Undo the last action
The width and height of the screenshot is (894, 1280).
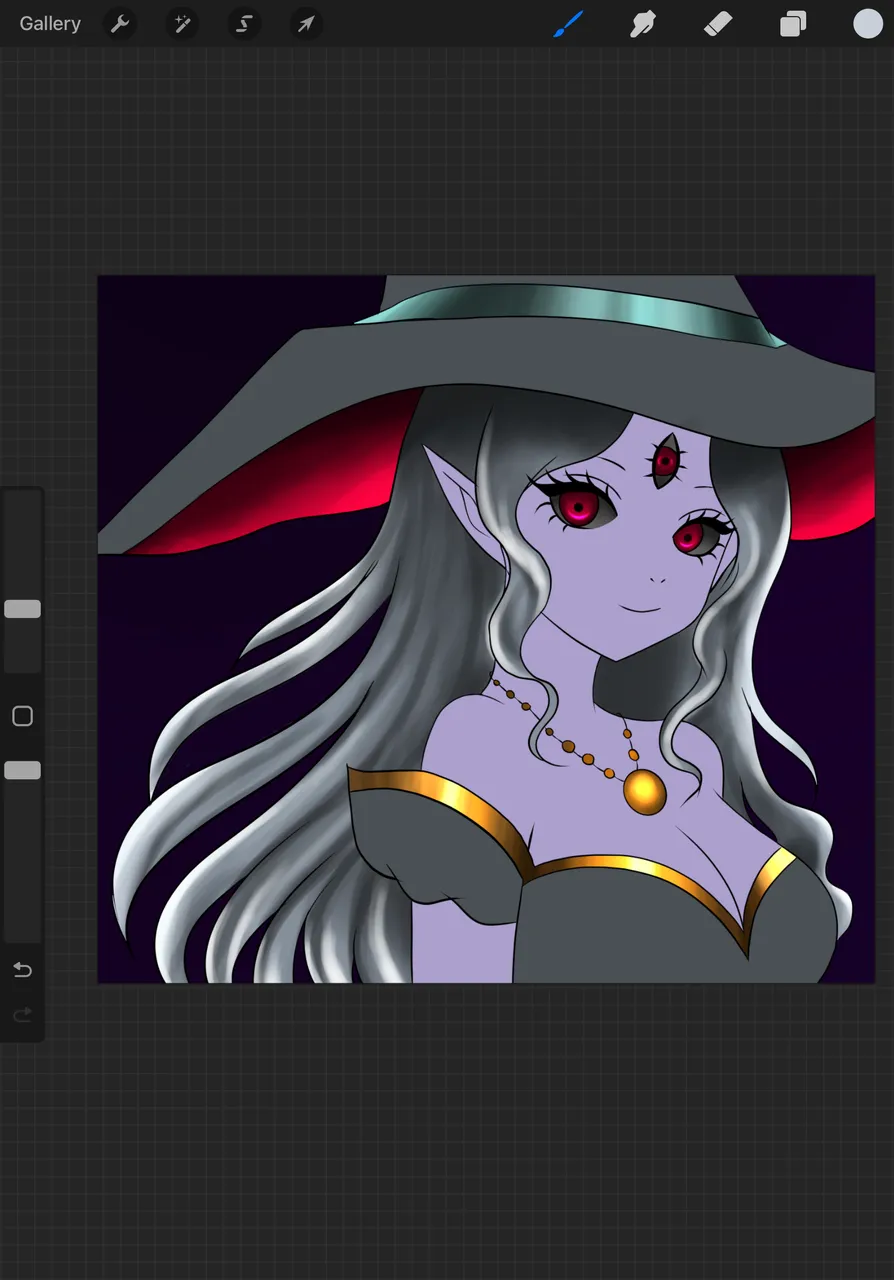click(x=22, y=970)
